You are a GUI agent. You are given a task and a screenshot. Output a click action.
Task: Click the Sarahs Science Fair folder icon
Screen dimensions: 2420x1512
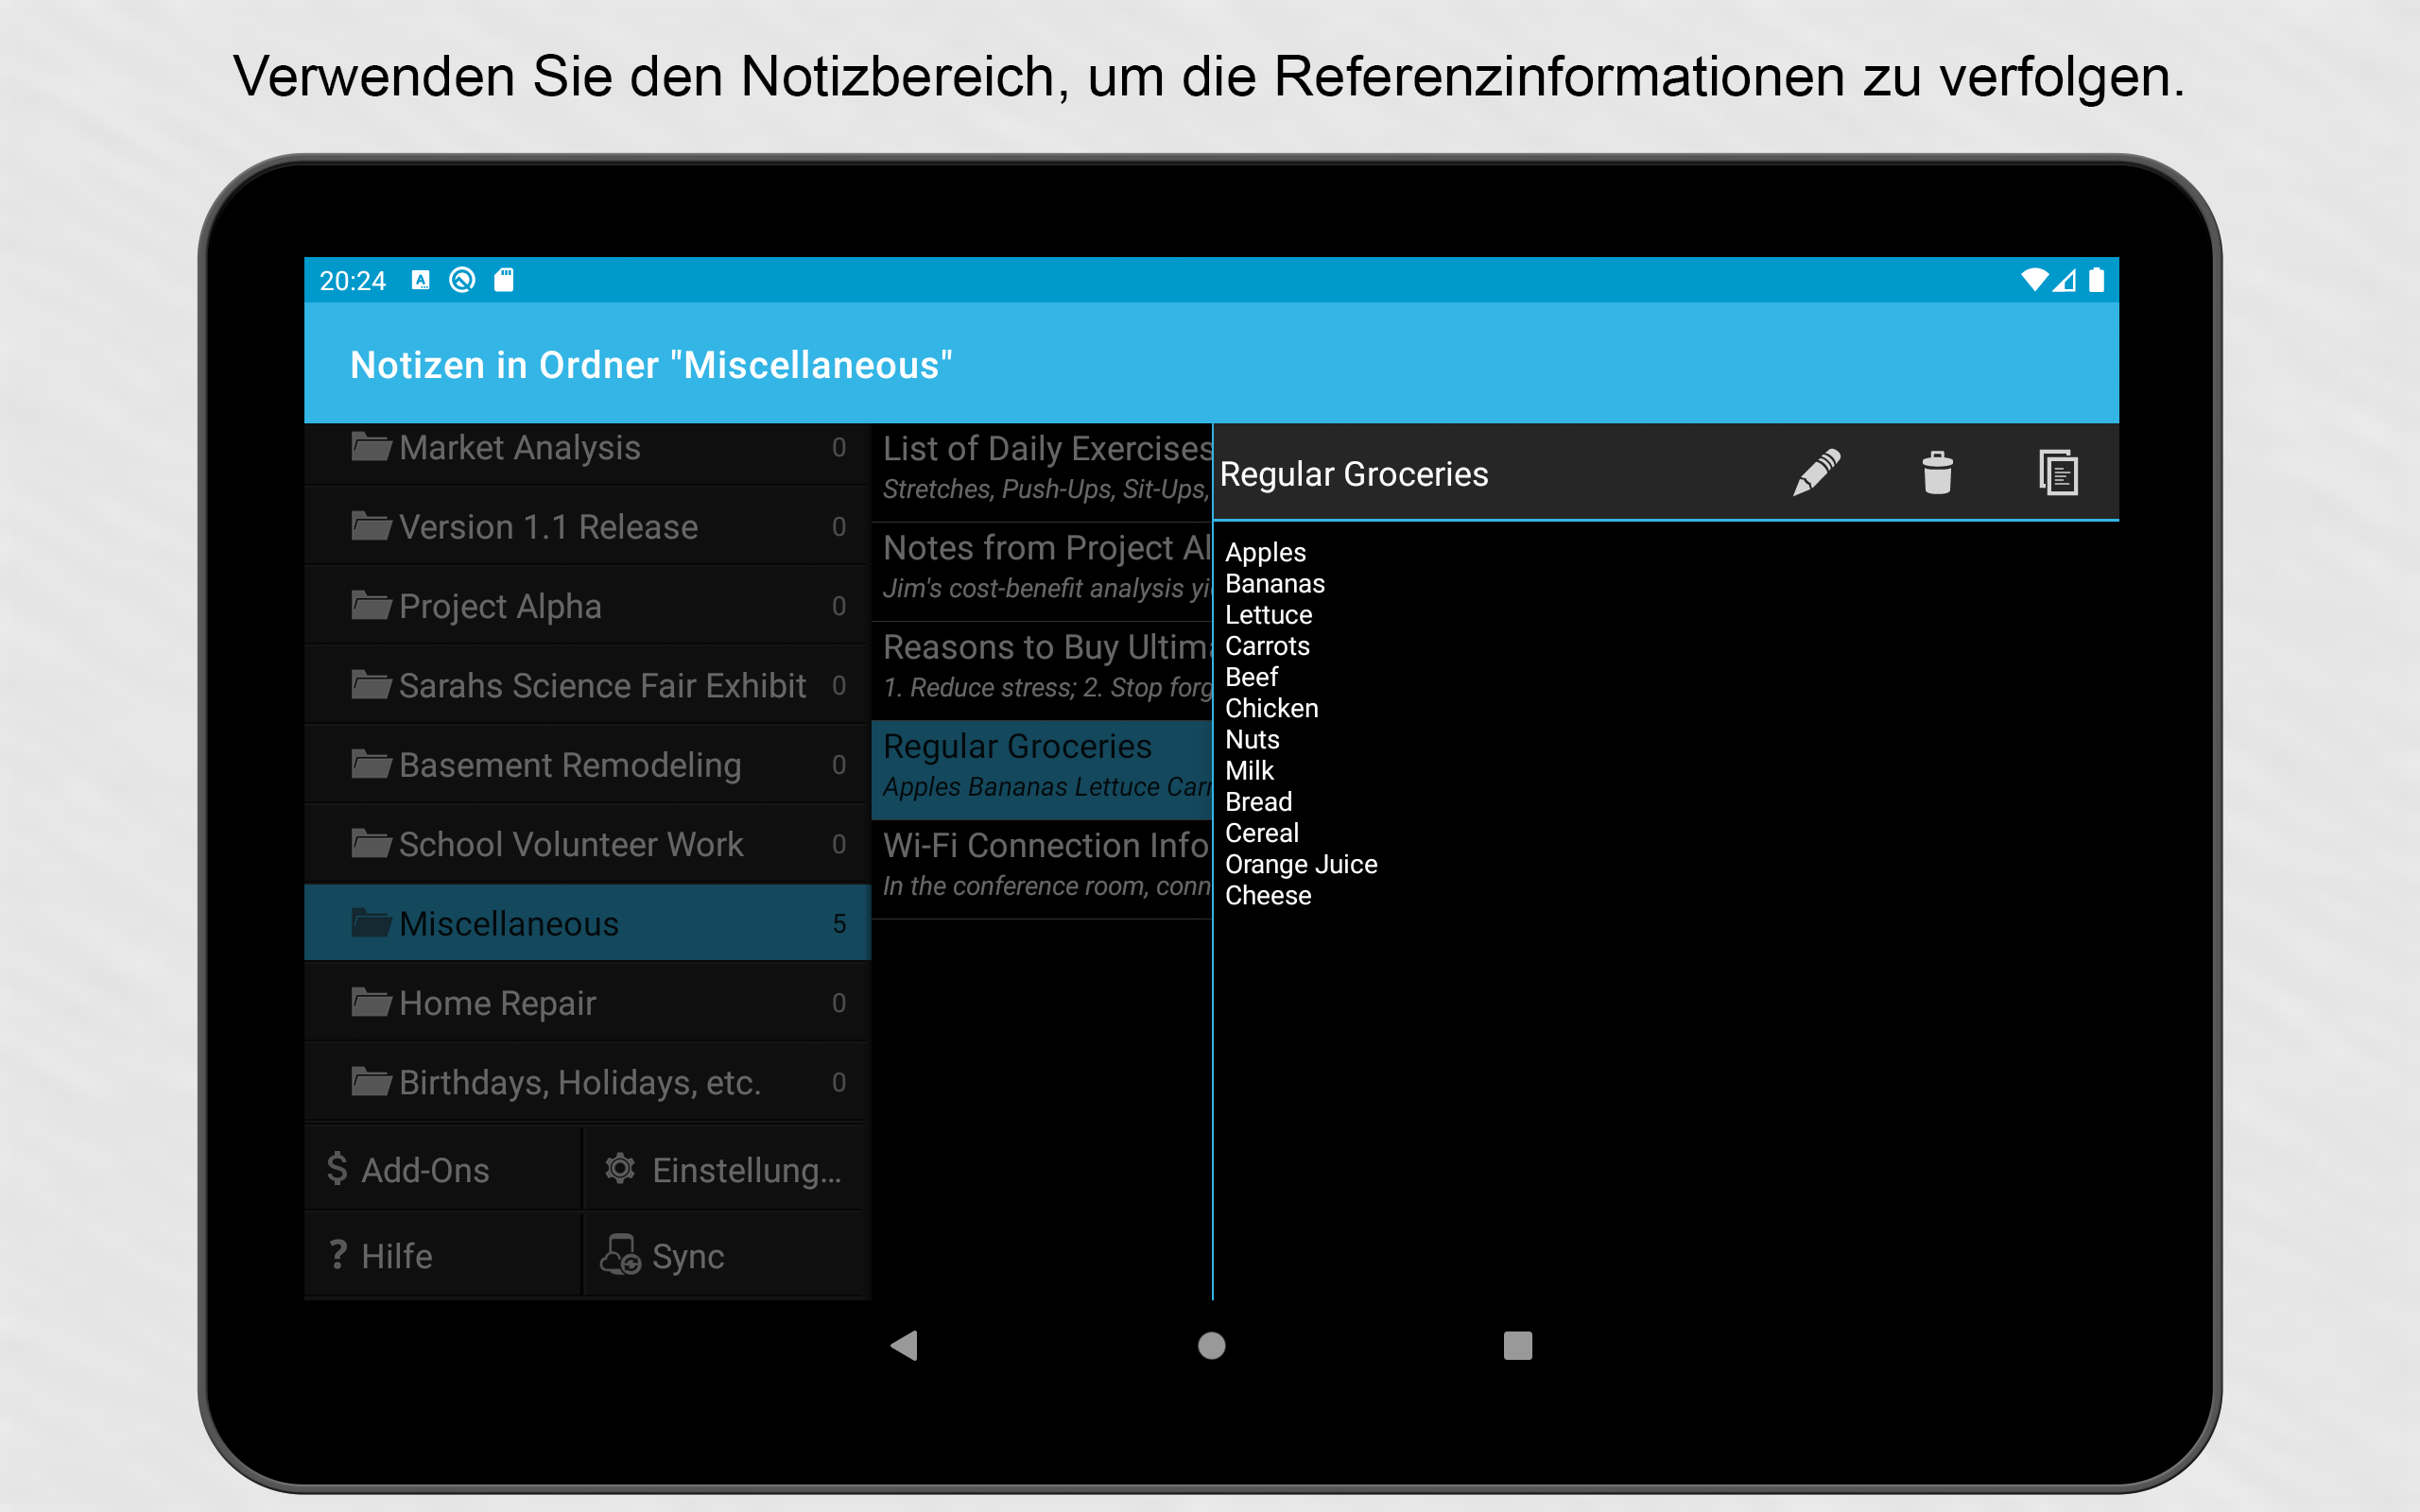(371, 684)
